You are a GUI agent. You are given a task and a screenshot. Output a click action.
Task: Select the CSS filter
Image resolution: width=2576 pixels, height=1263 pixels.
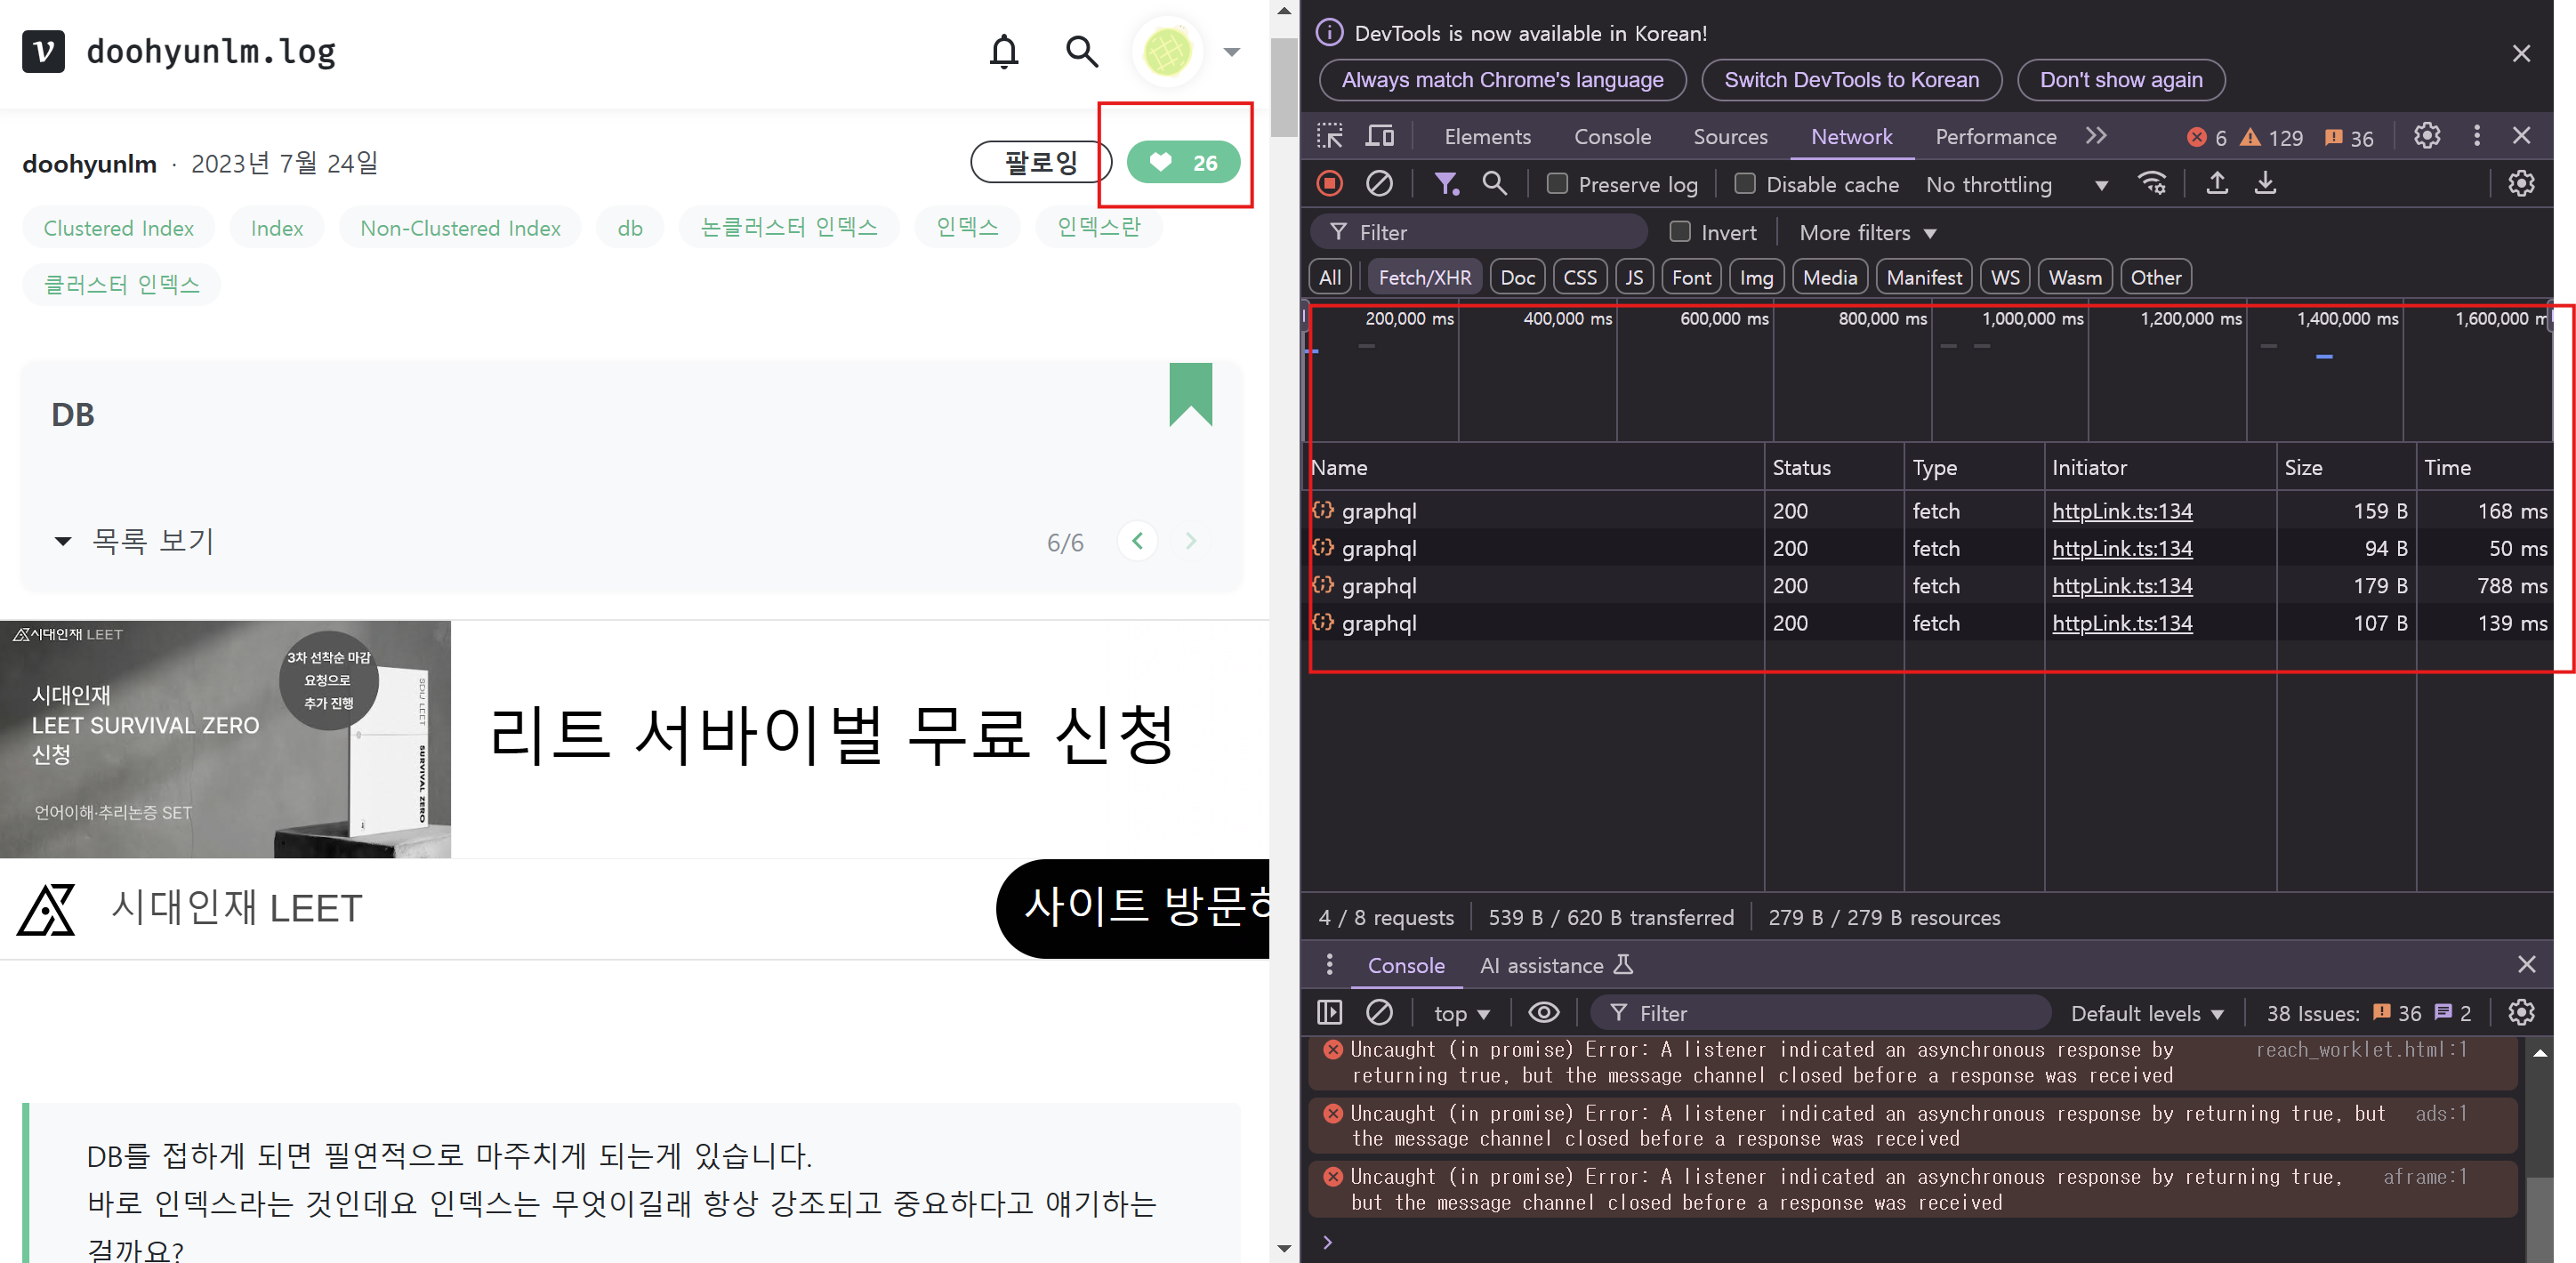click(1580, 278)
